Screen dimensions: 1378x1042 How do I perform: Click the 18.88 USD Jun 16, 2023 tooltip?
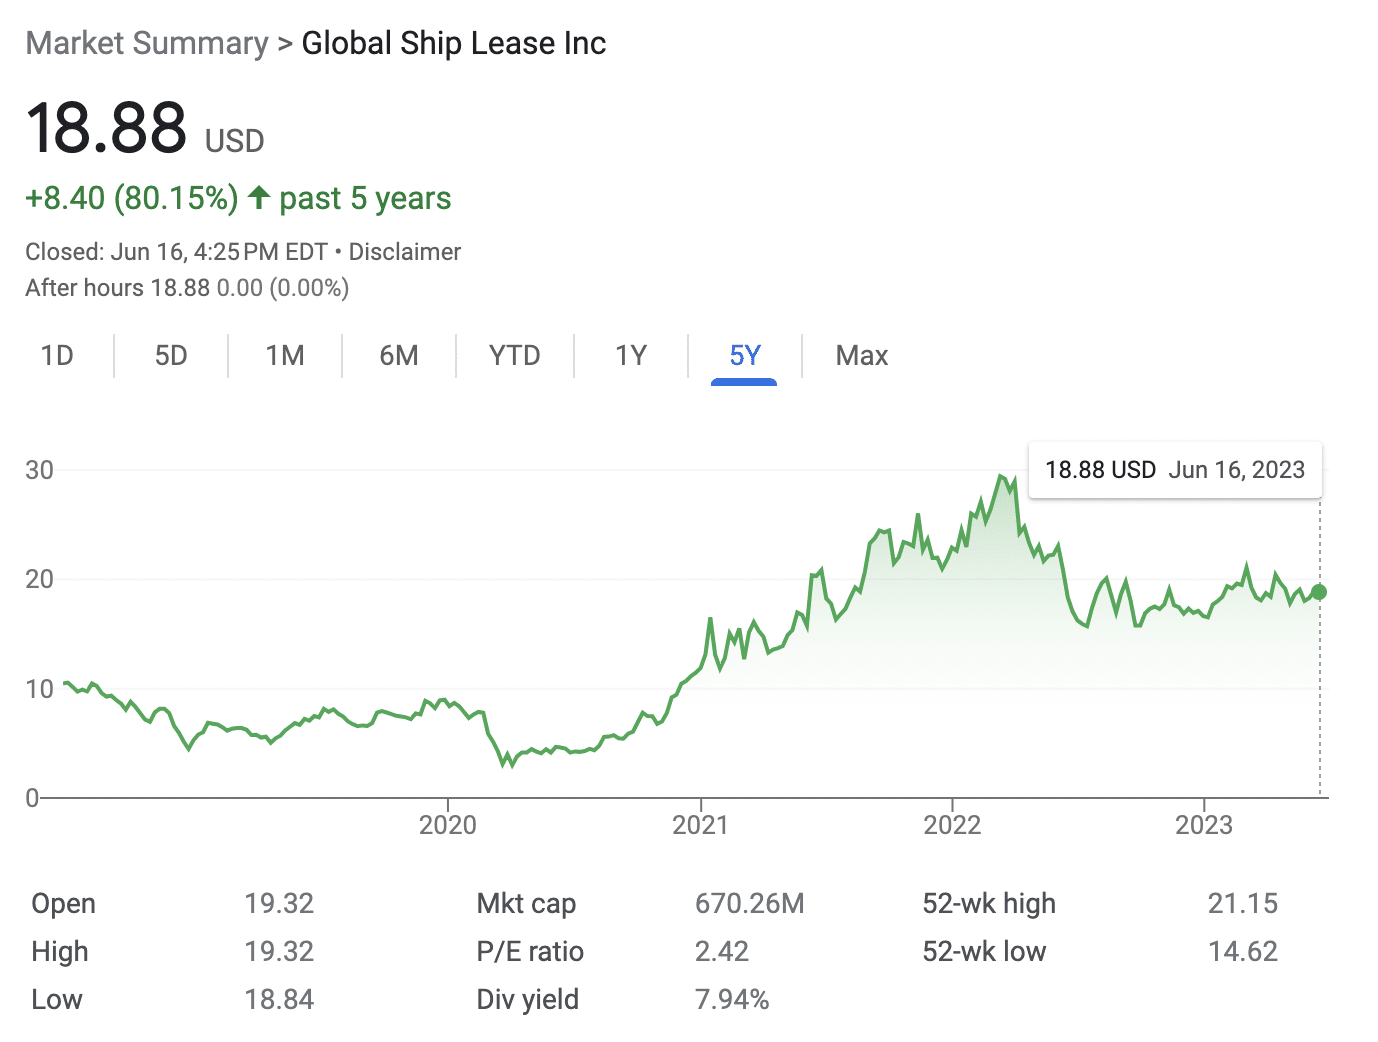(x=1175, y=470)
